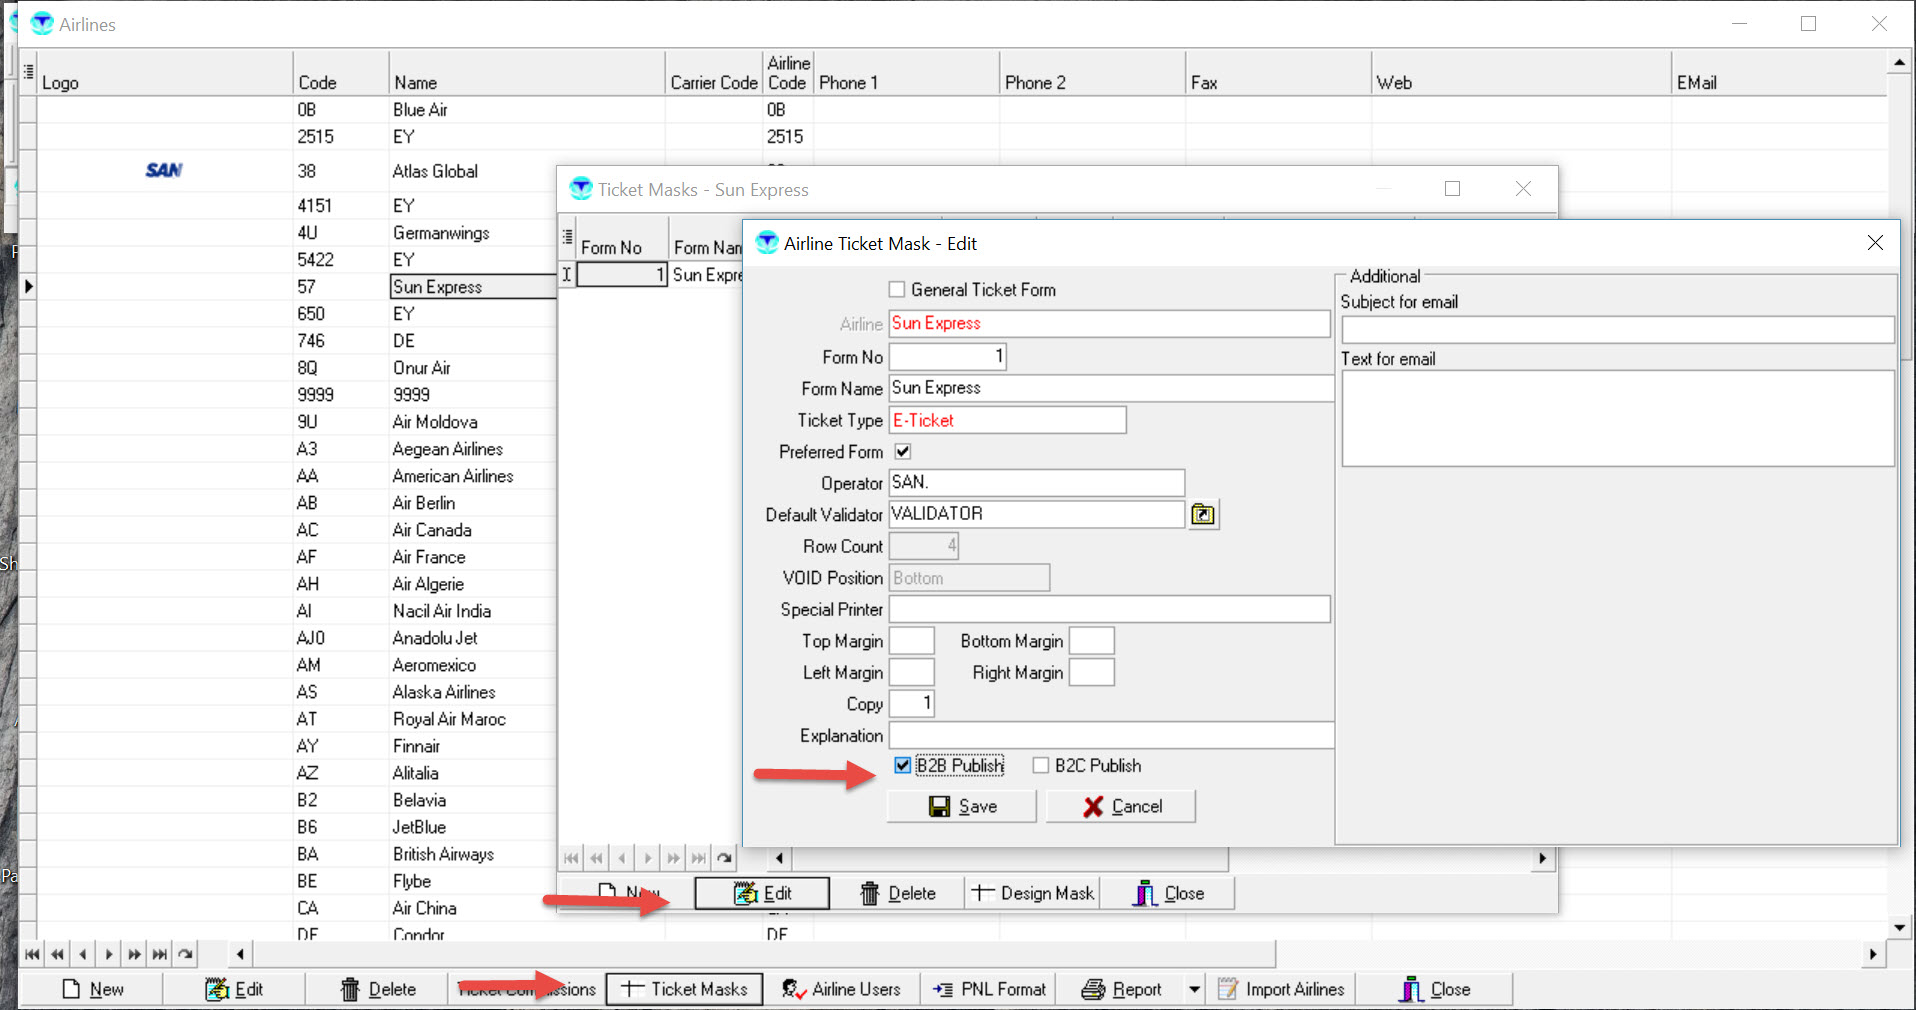1916x1010 pixels.
Task: Click grid menu icon in Ticket Masks table
Action: pos(567,238)
